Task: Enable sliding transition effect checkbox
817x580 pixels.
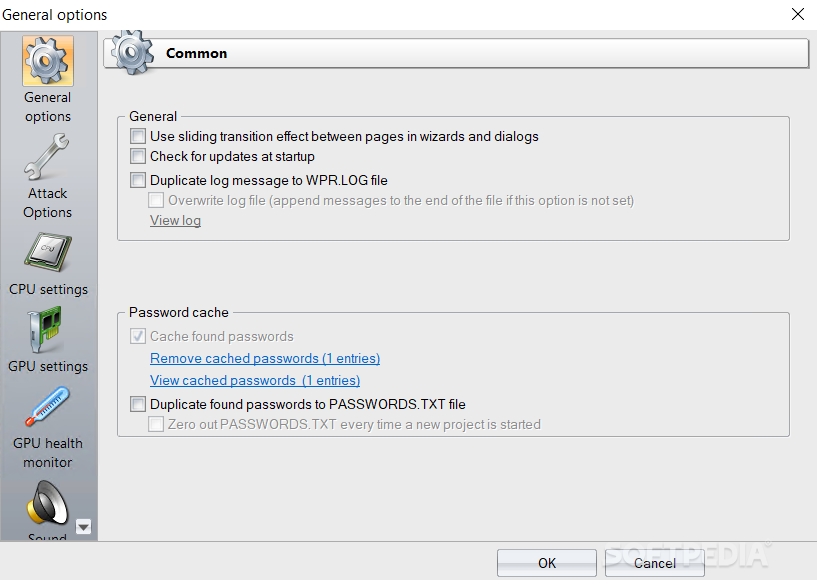Action: coord(138,136)
